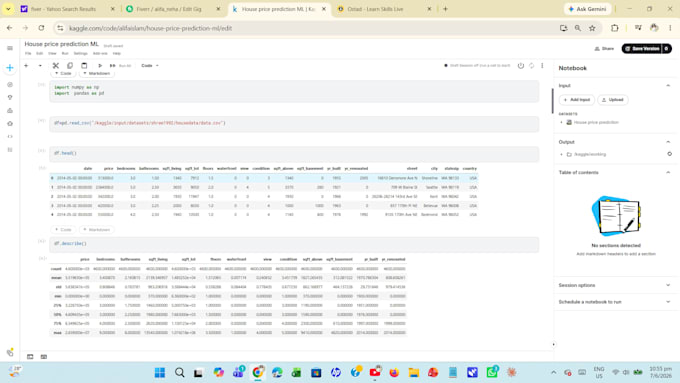Open the Kaggle sidebar hamburger menu
This screenshot has height=383, width=680.
click(10, 48)
